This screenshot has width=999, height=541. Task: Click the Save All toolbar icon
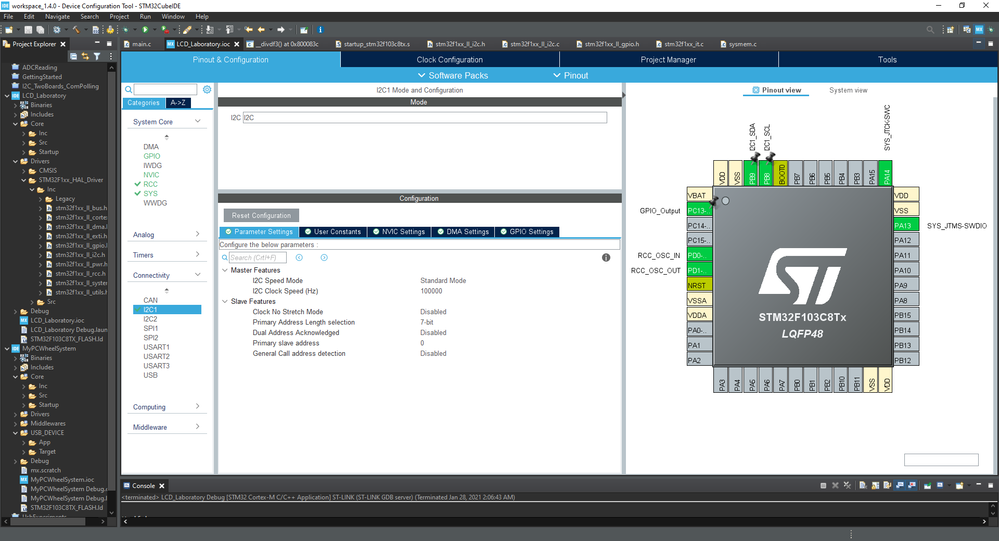click(40, 29)
